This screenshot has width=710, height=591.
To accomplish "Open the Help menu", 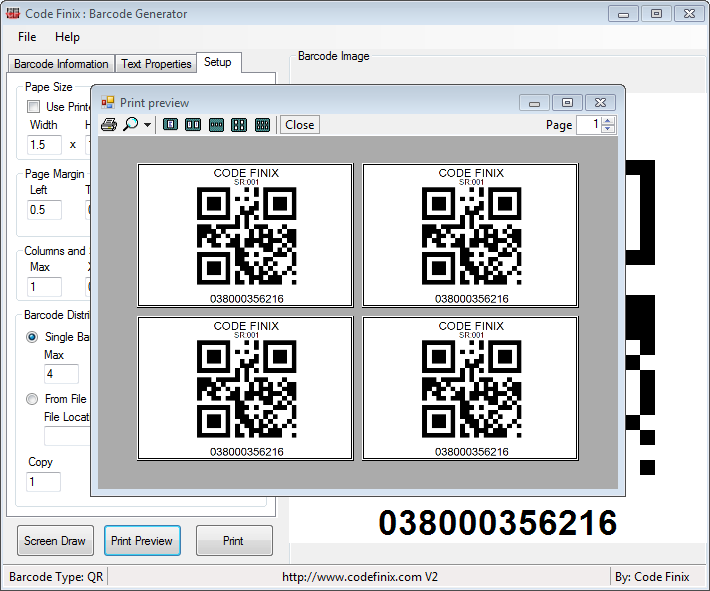I will coord(67,37).
